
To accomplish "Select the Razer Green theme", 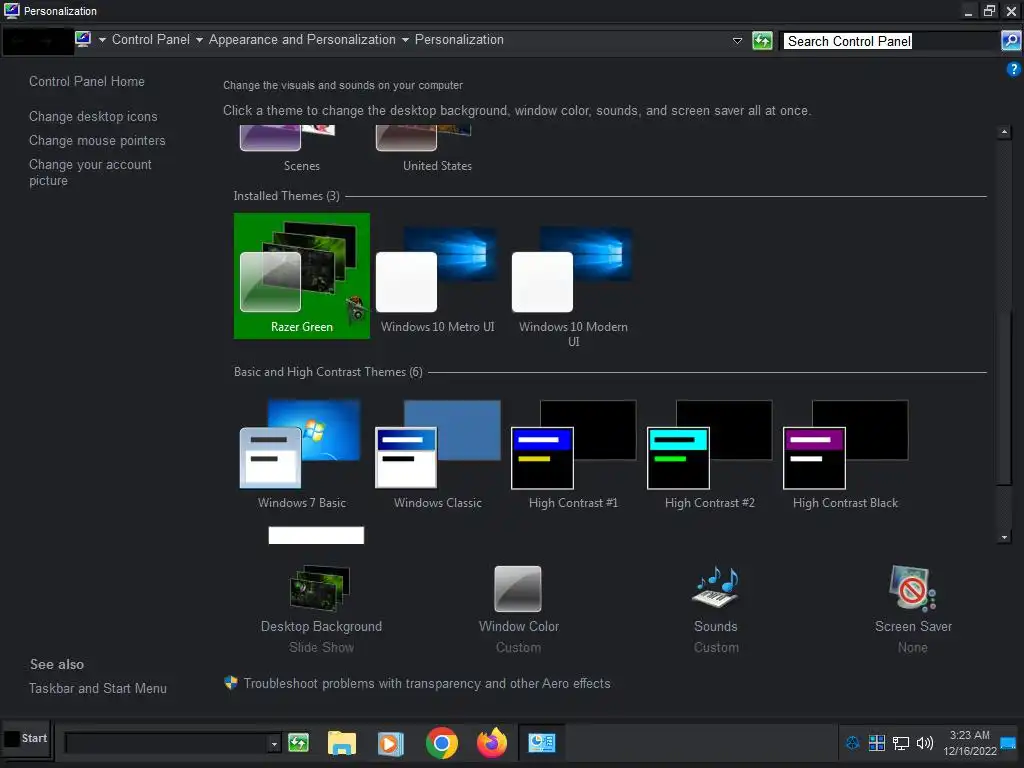I will [302, 276].
